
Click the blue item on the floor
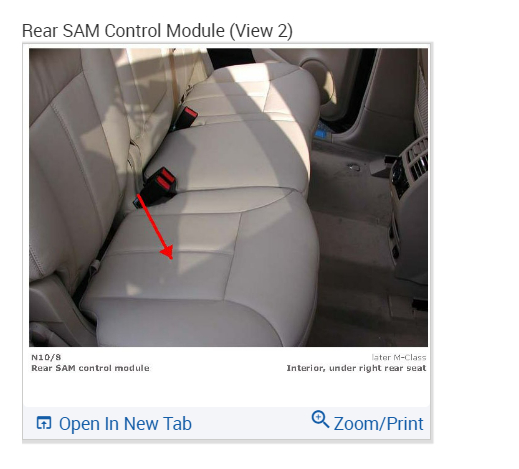[x=320, y=134]
